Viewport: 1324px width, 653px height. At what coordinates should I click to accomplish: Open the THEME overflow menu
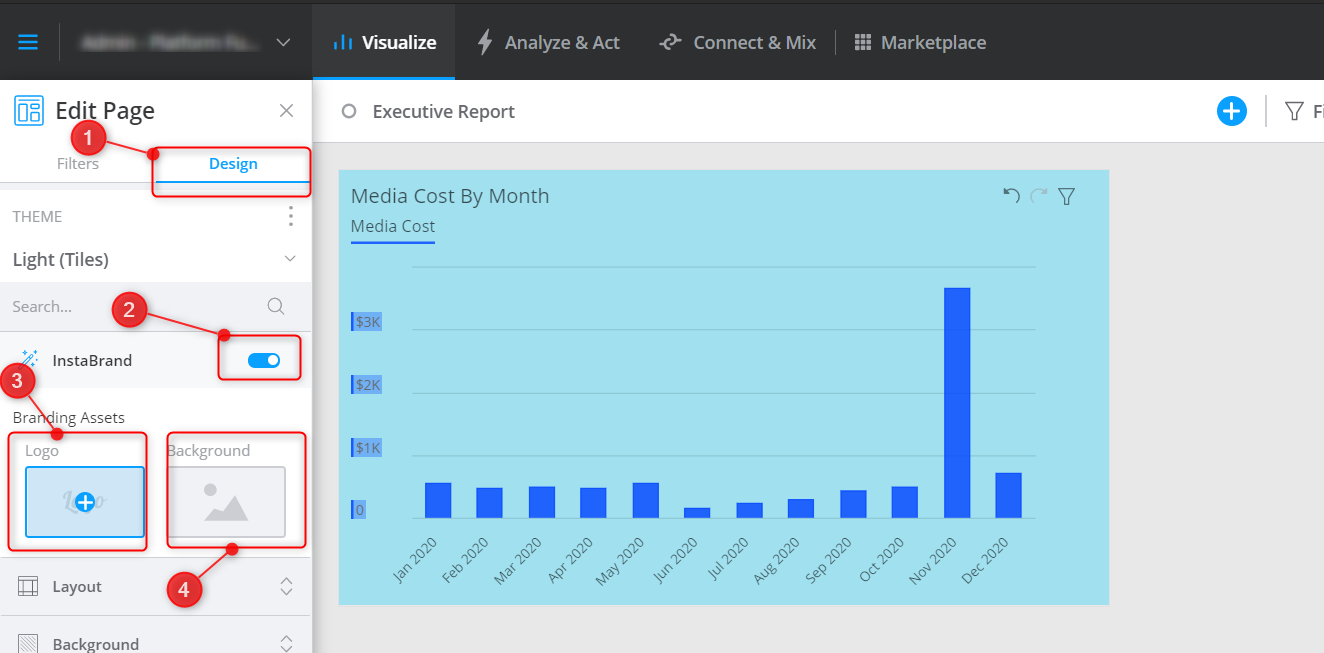[290, 216]
